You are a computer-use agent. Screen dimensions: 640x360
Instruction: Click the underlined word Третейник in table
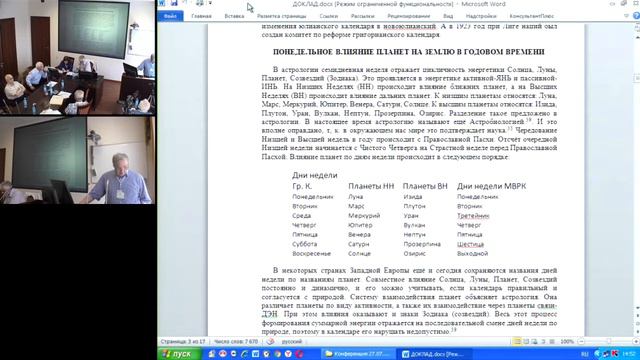[x=473, y=216]
